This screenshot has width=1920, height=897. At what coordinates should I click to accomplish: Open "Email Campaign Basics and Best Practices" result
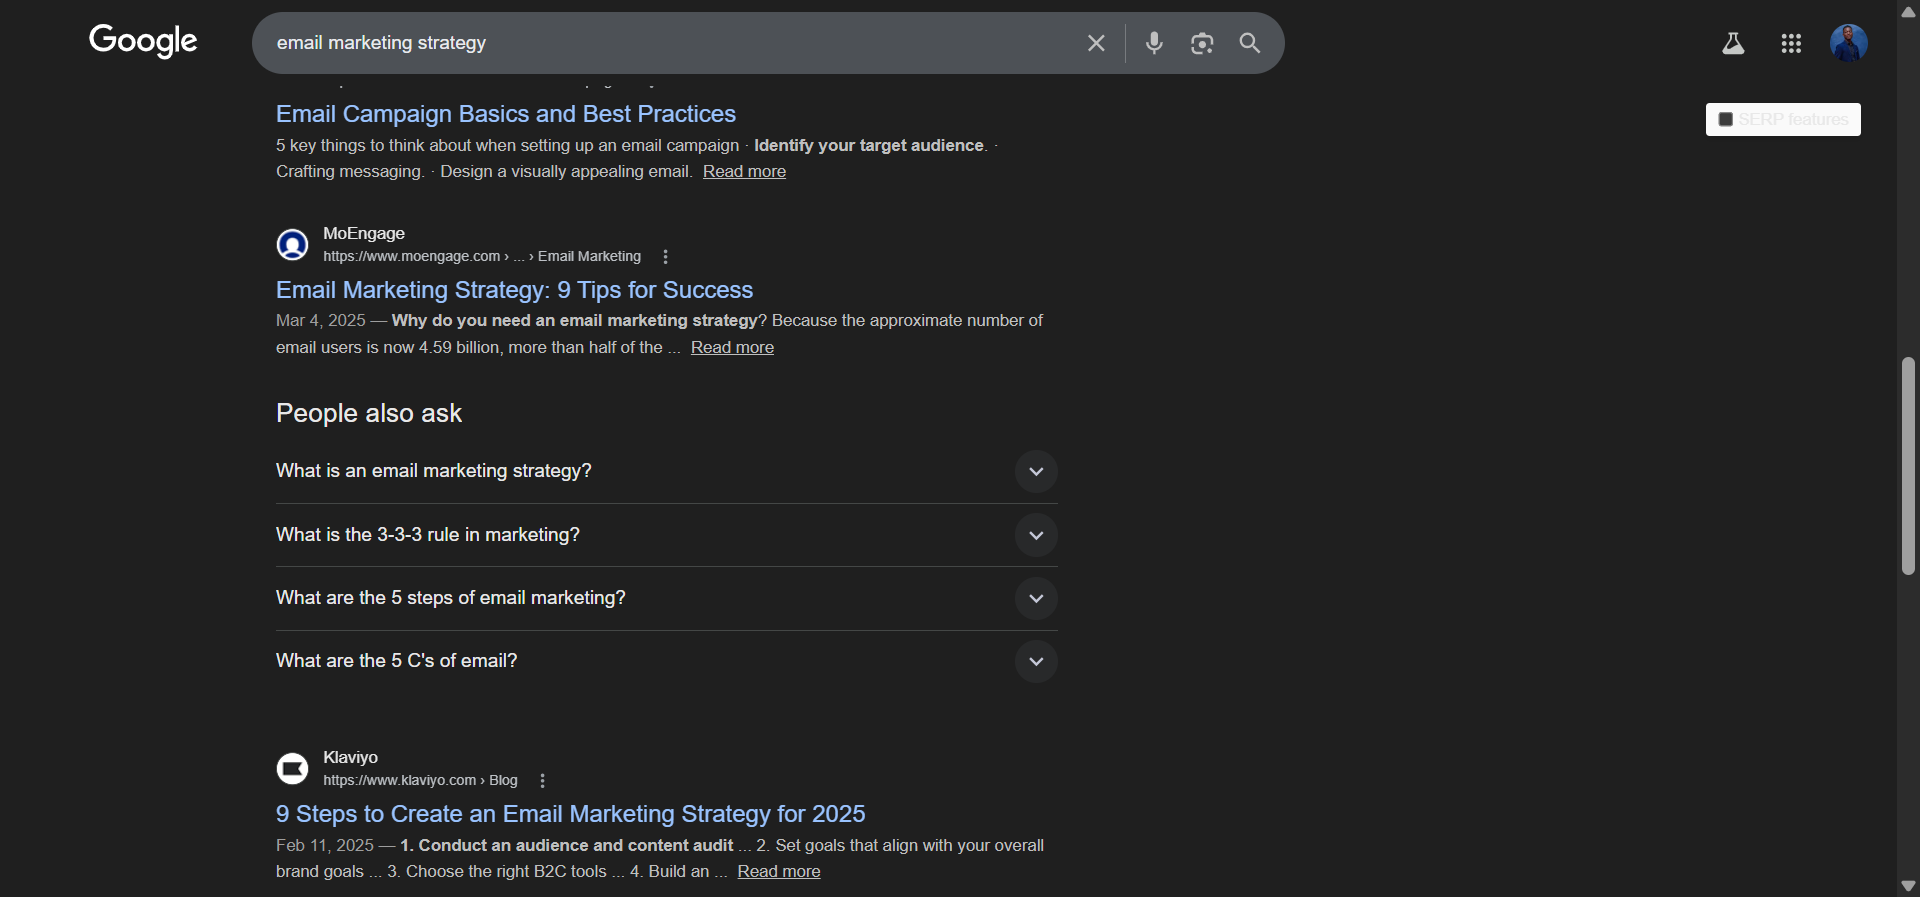[x=505, y=114]
